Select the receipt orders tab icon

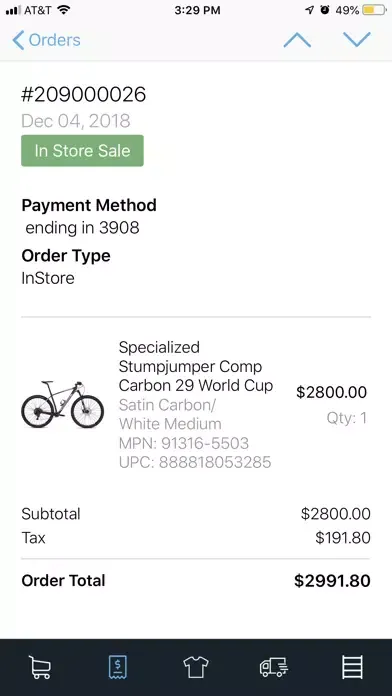coord(118,667)
